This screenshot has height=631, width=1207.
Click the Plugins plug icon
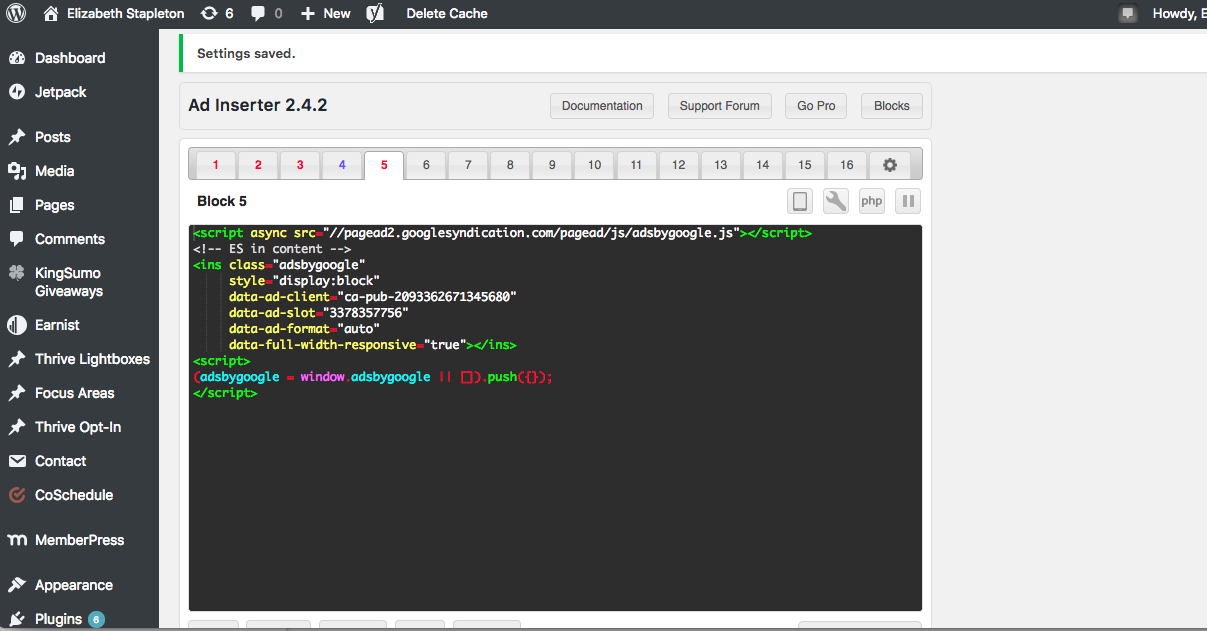coord(17,619)
